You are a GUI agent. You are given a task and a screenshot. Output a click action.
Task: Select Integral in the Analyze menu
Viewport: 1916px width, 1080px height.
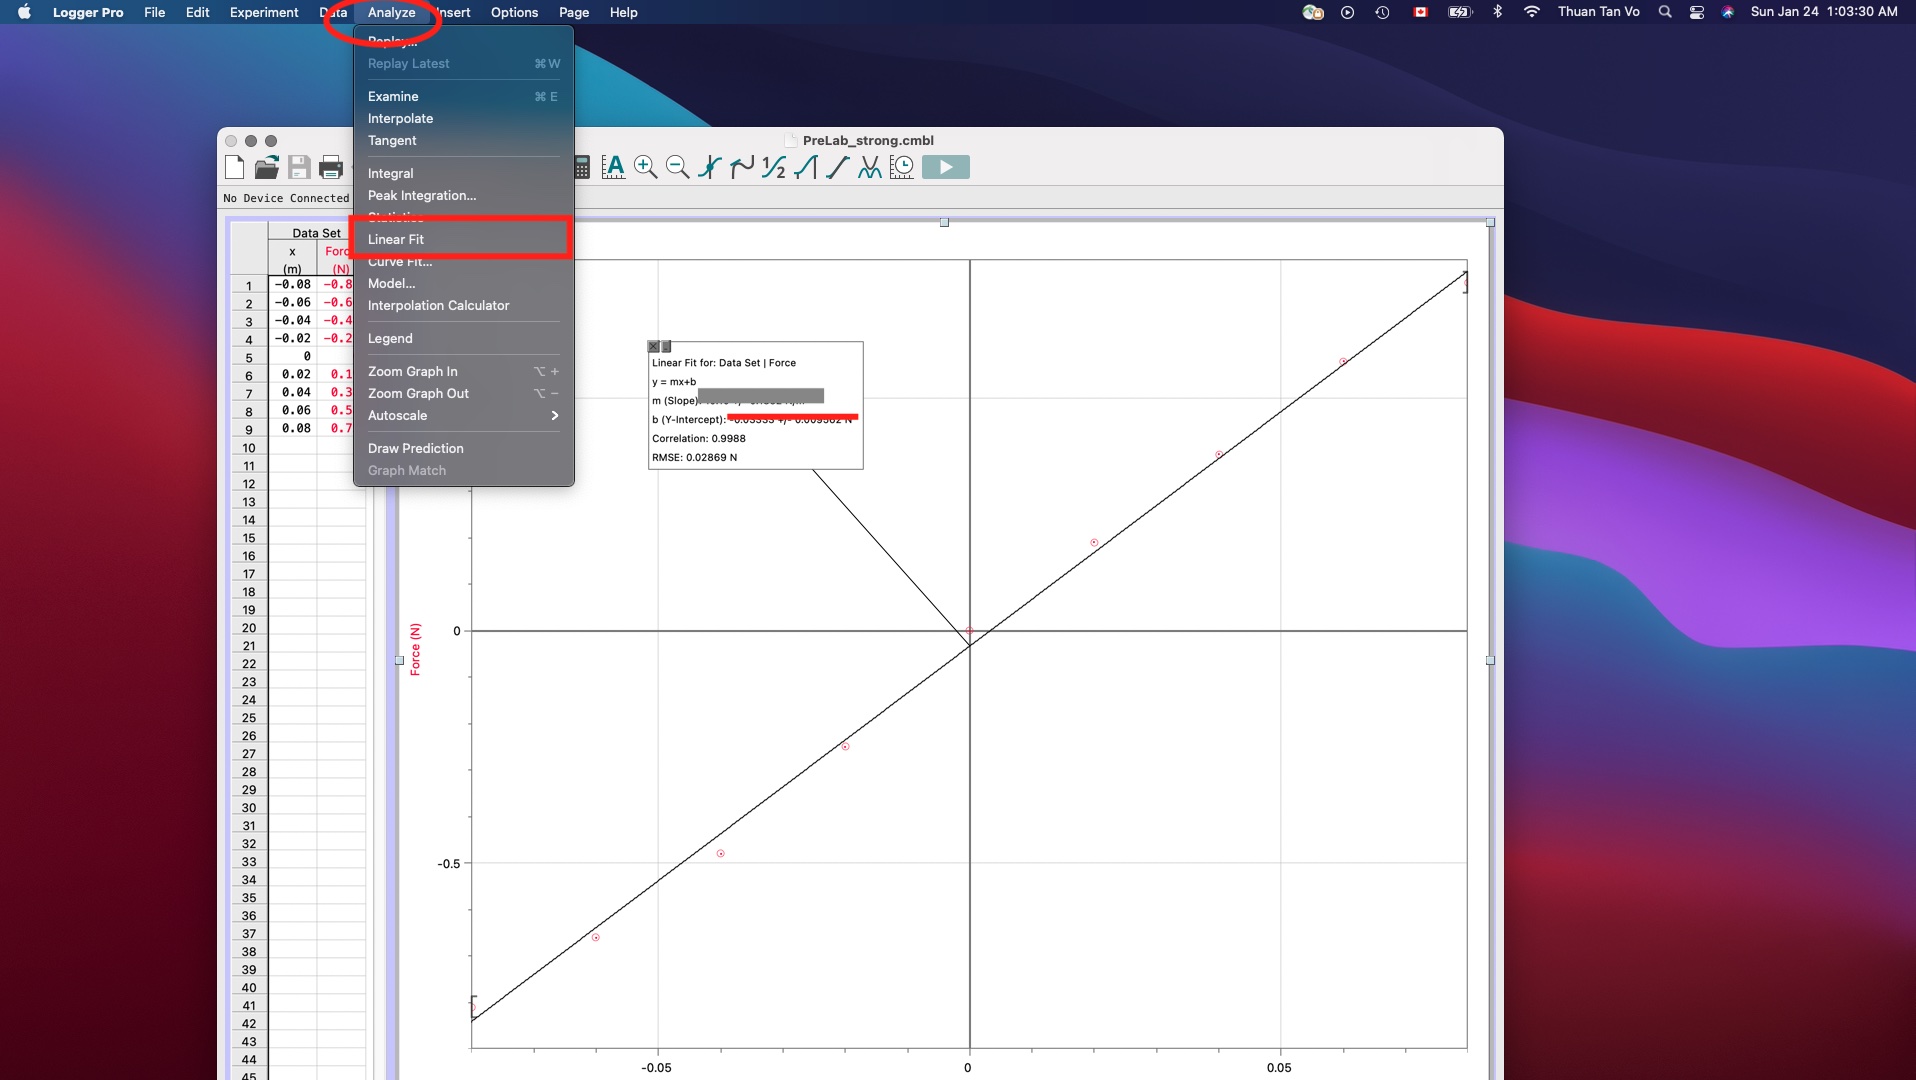coord(463,173)
